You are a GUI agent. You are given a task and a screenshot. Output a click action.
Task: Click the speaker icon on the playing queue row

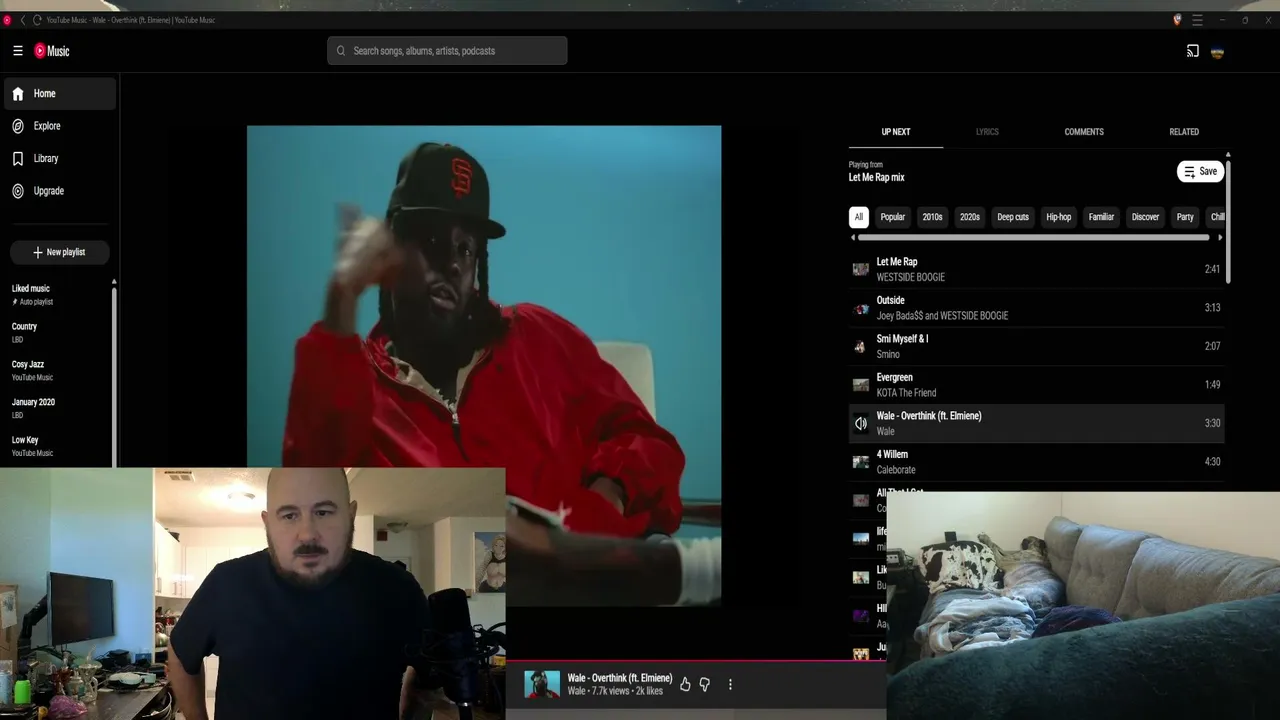pyautogui.click(x=861, y=423)
